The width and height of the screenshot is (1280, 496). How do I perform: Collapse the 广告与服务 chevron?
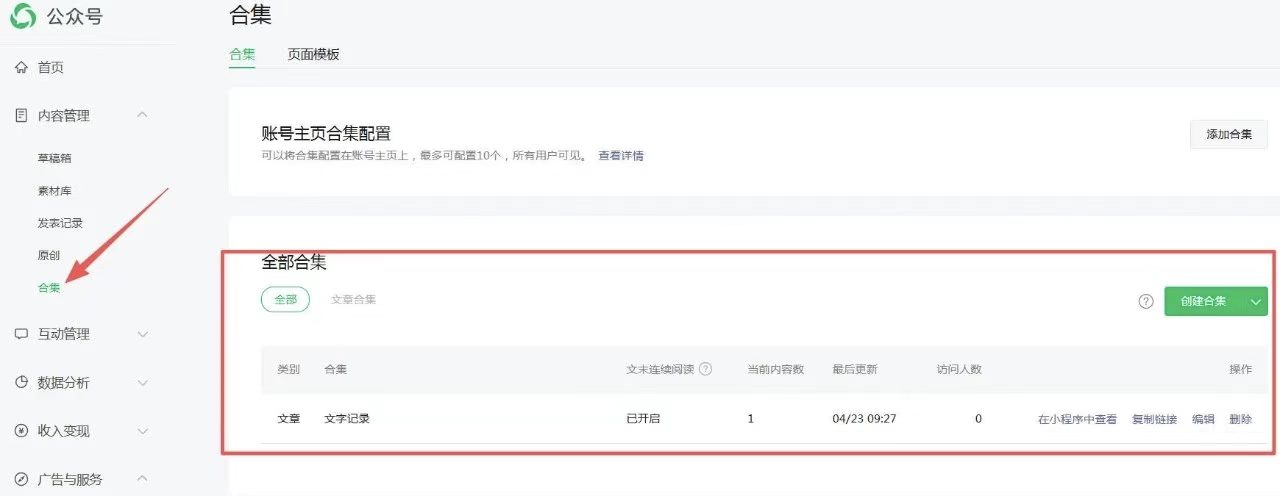[142, 478]
